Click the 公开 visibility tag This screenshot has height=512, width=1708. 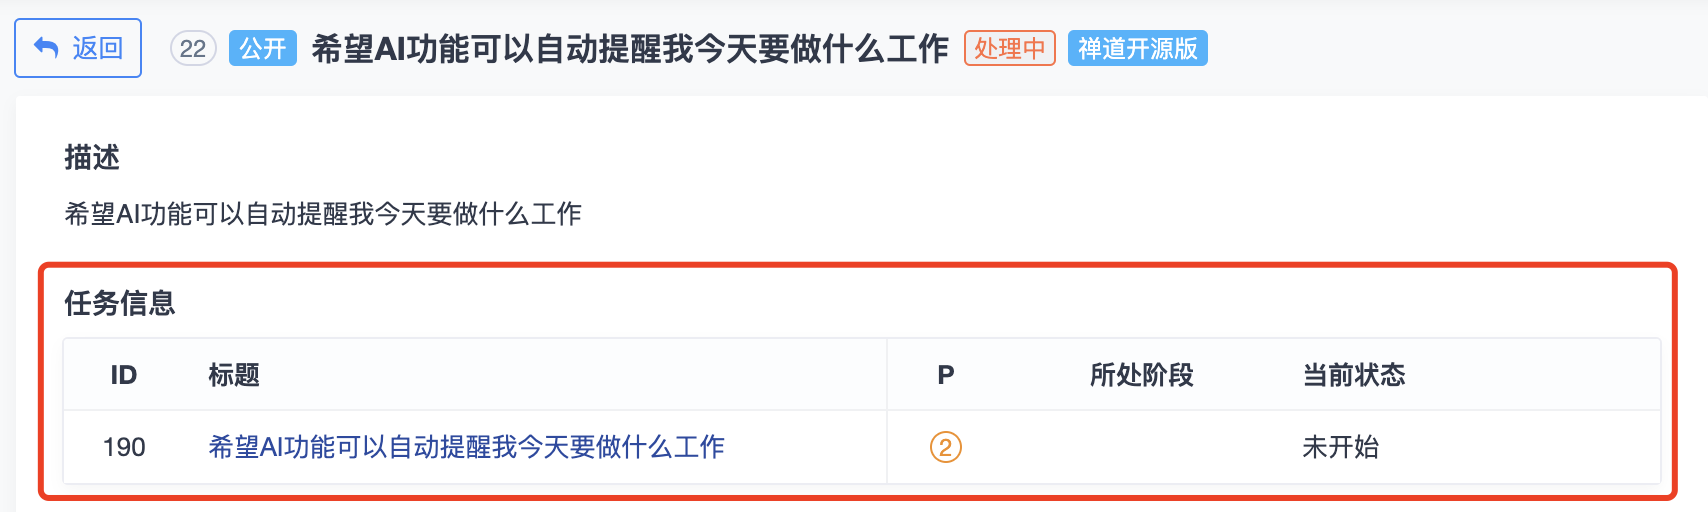point(263,48)
